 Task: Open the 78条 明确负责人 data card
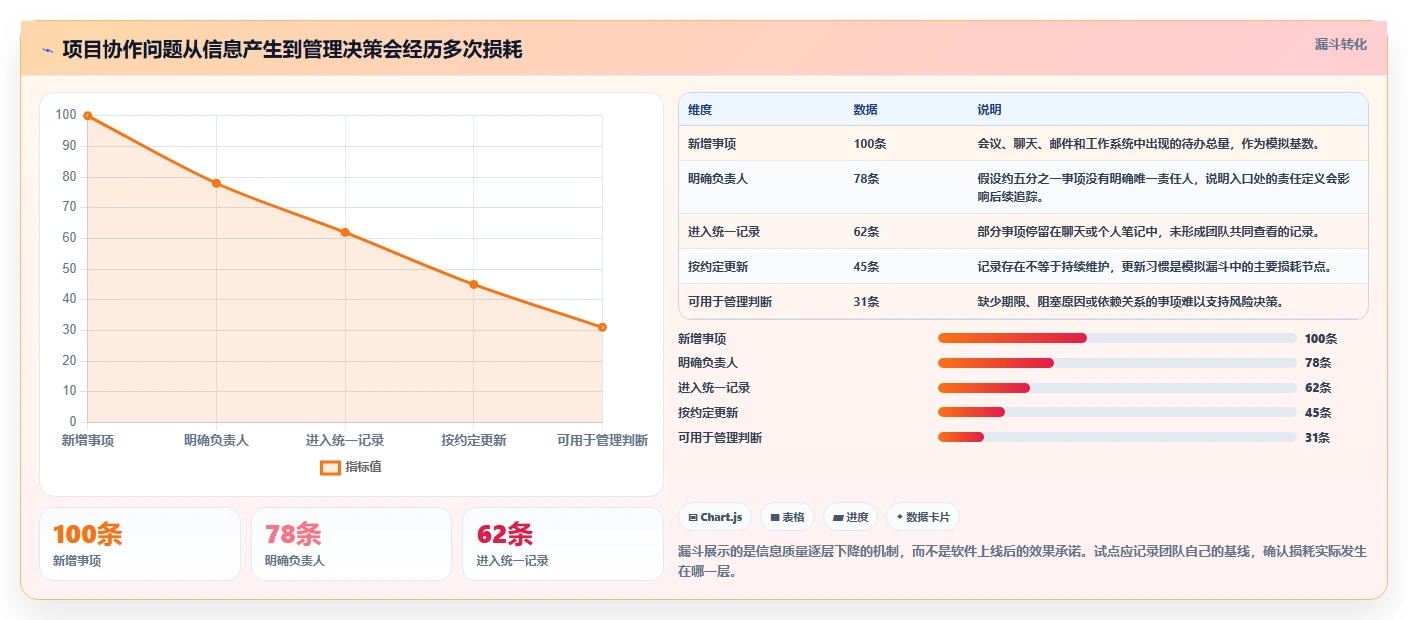(x=351, y=544)
